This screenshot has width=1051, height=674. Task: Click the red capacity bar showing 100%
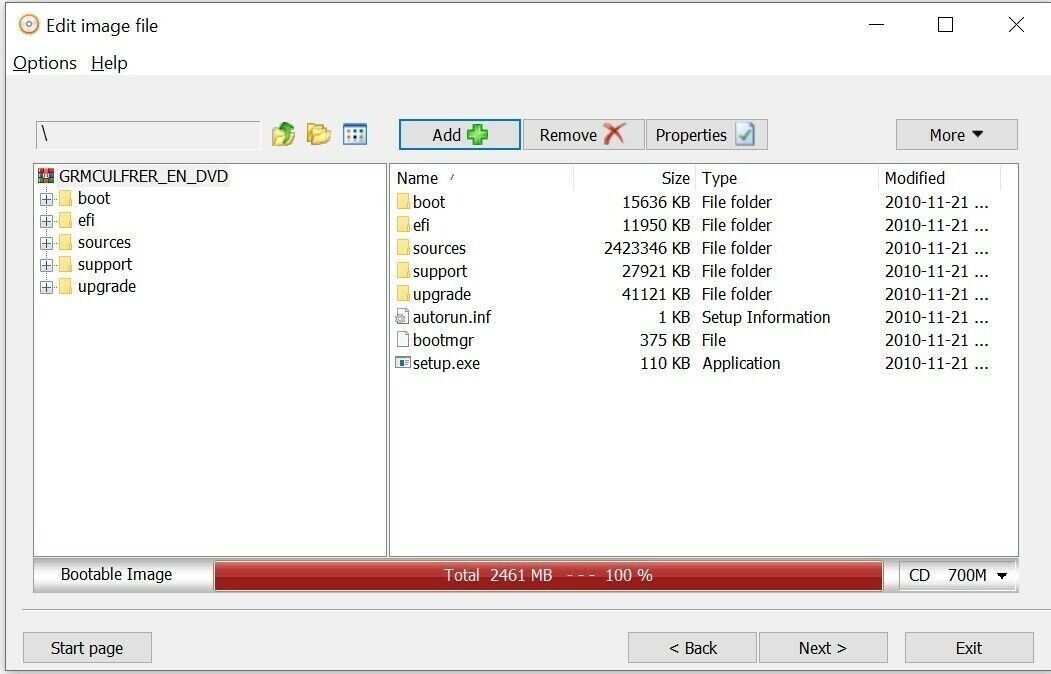(550, 575)
